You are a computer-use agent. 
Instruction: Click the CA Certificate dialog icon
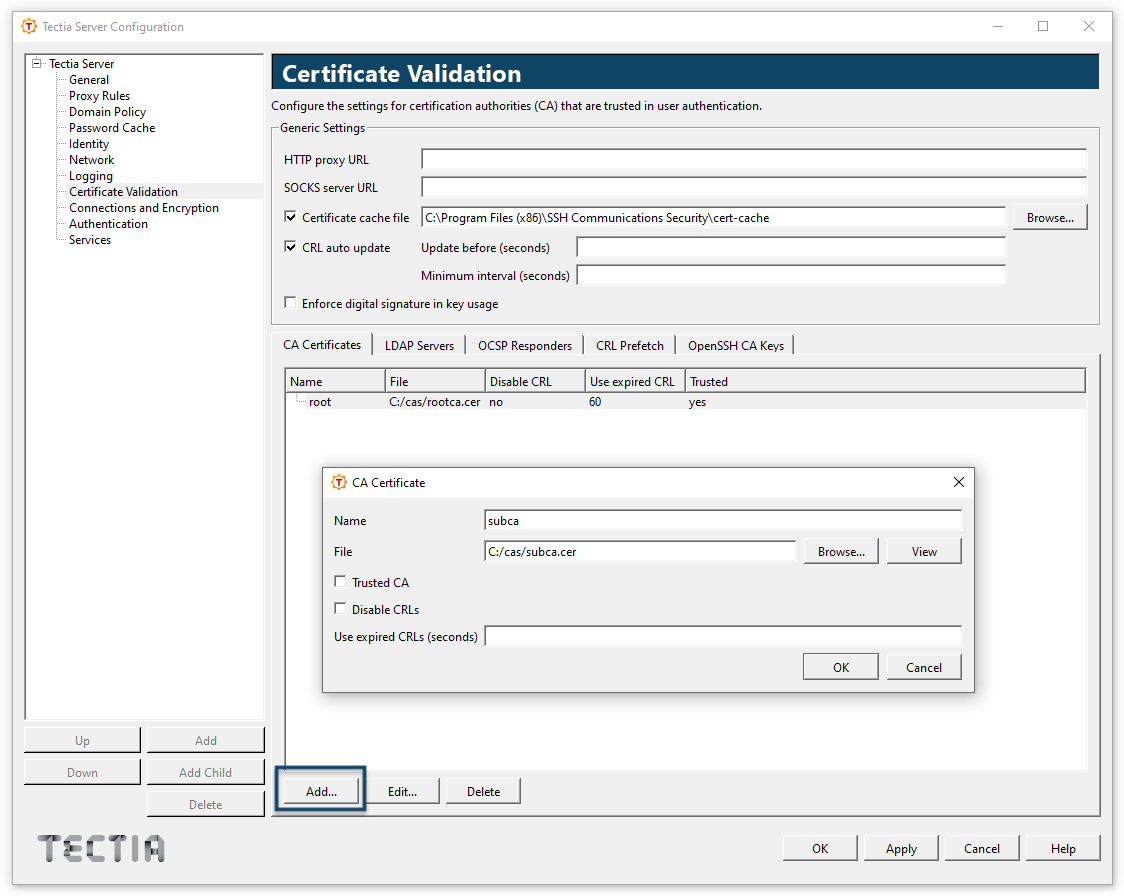click(338, 482)
